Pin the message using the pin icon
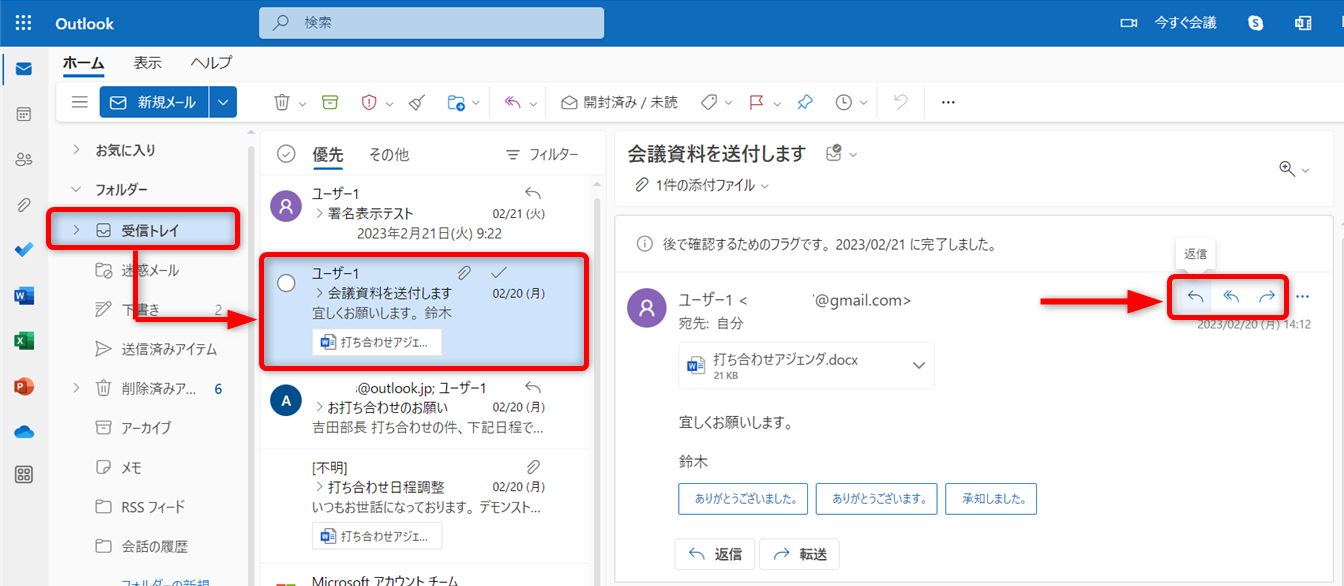 (x=805, y=102)
